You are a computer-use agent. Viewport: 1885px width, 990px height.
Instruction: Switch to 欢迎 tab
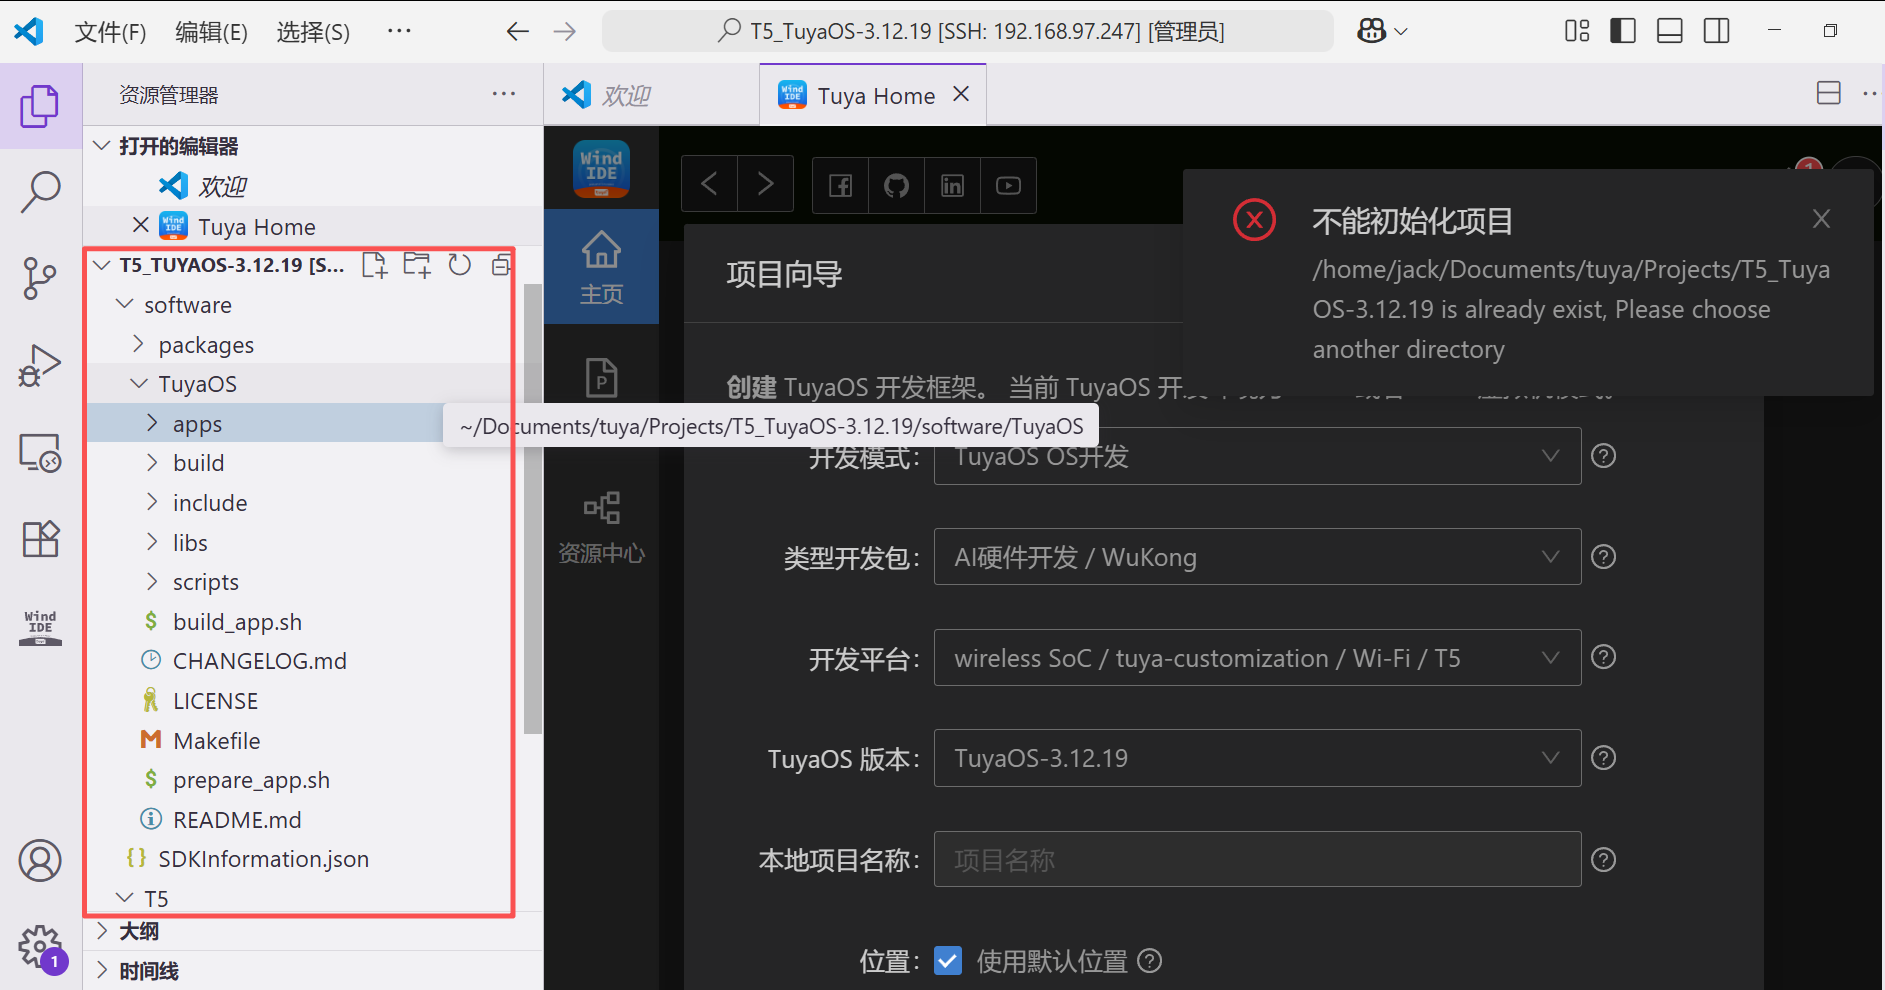(651, 95)
